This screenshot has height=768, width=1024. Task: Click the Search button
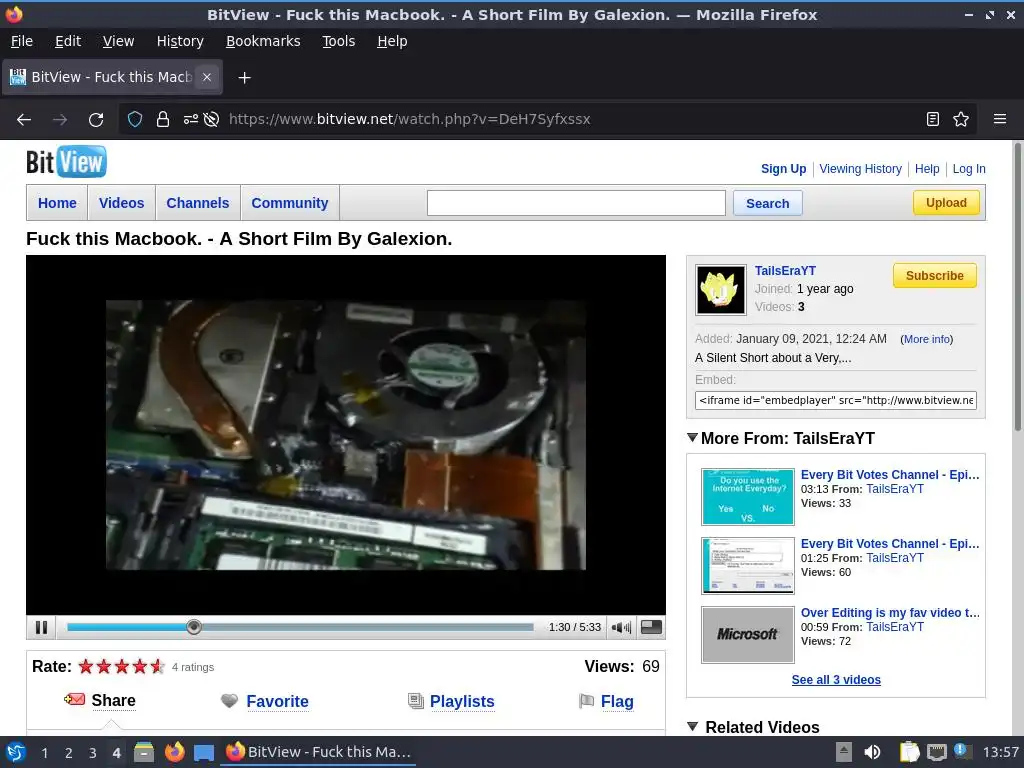(767, 203)
